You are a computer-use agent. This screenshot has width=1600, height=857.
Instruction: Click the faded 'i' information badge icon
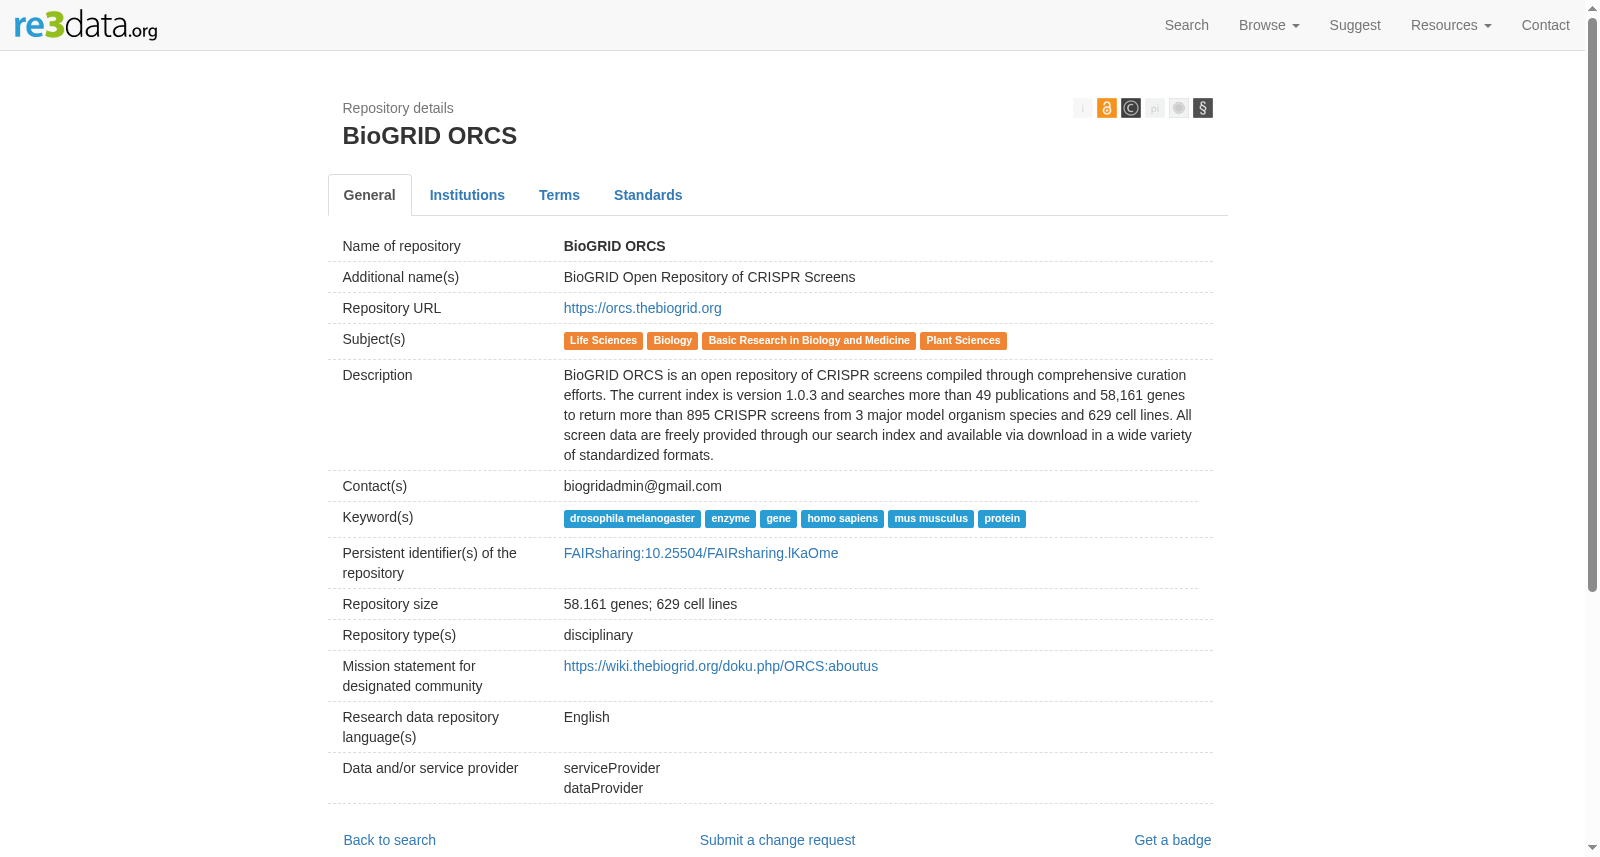tap(1082, 108)
